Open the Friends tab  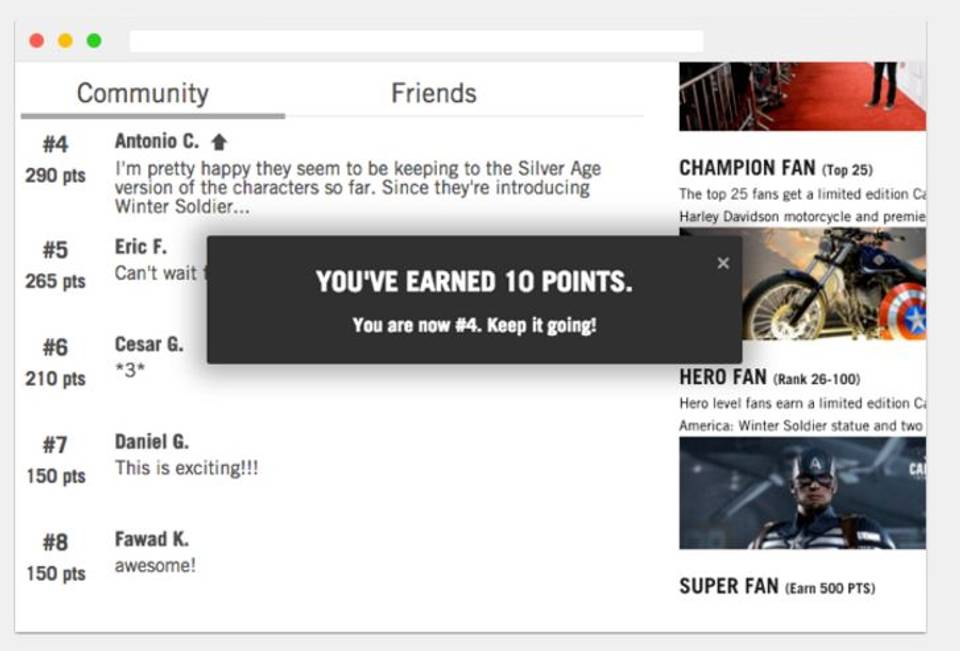(x=433, y=94)
